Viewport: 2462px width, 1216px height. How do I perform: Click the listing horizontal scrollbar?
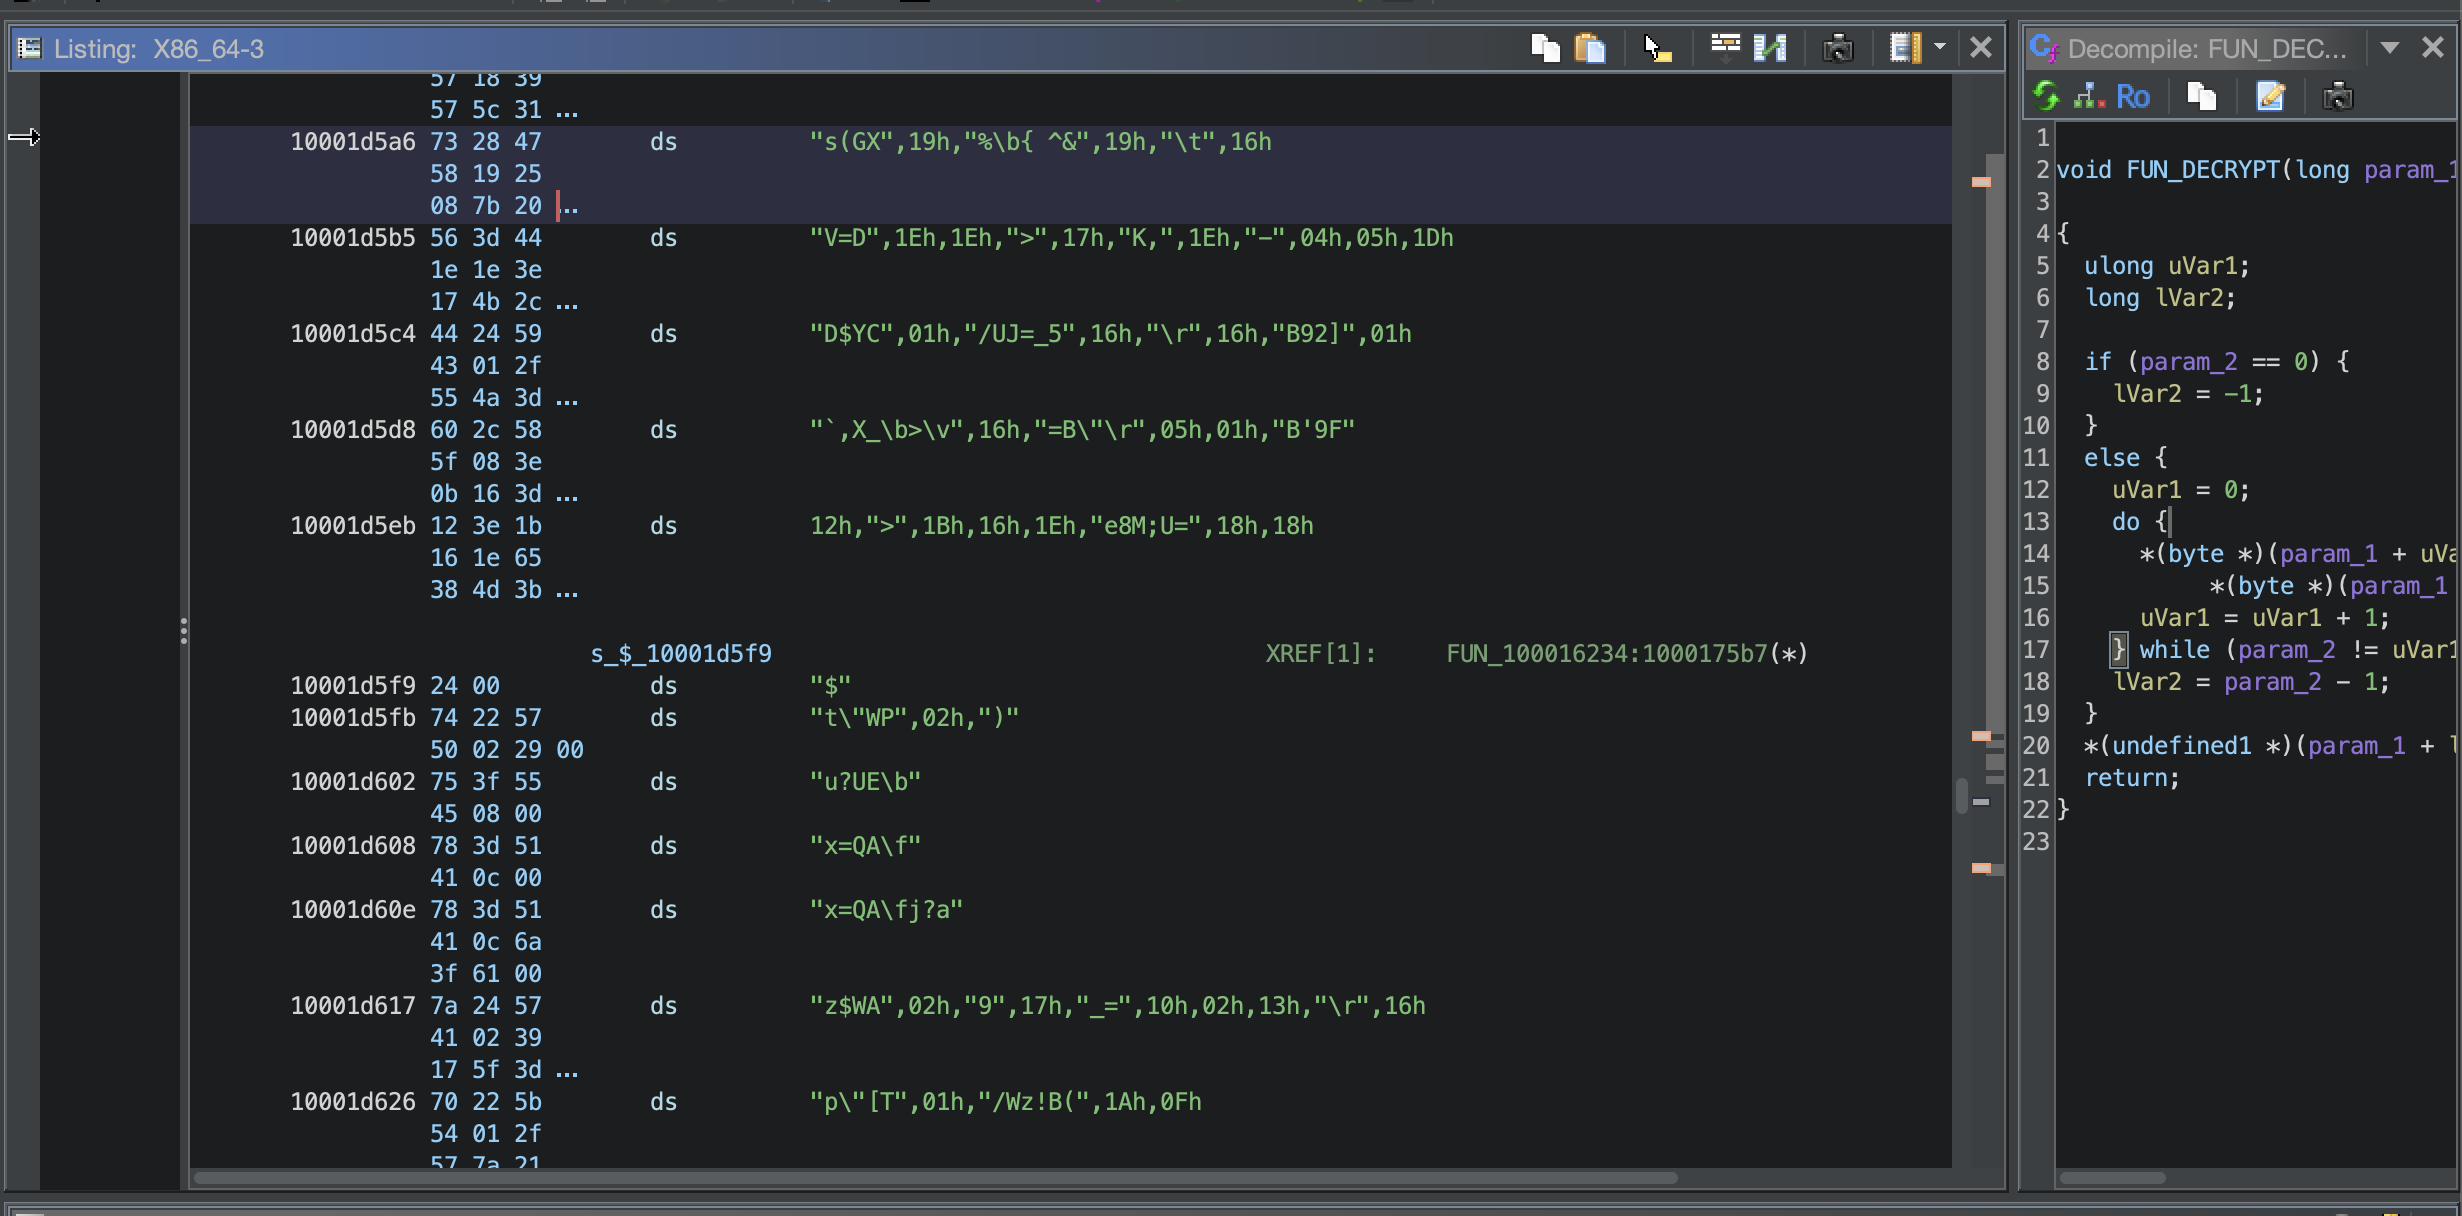(x=935, y=1178)
